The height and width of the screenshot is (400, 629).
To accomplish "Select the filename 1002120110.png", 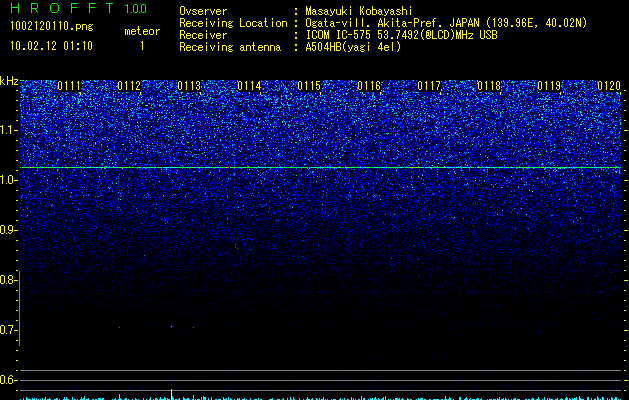I will tap(52, 26).
